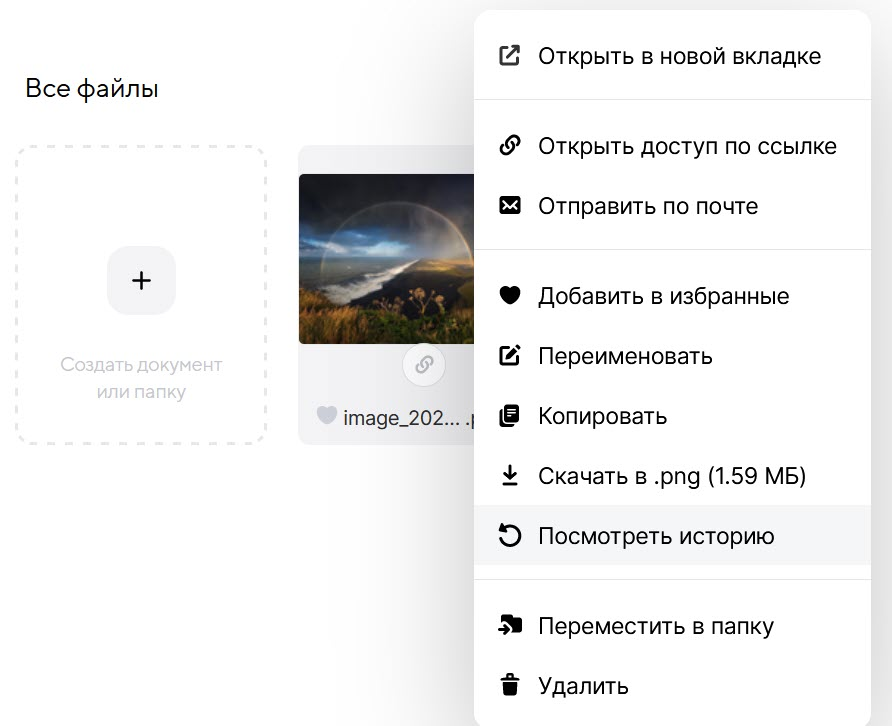The height and width of the screenshot is (726, 892).
Task: Click the history clock icon beside "Посмотреть историю"
Action: (510, 536)
